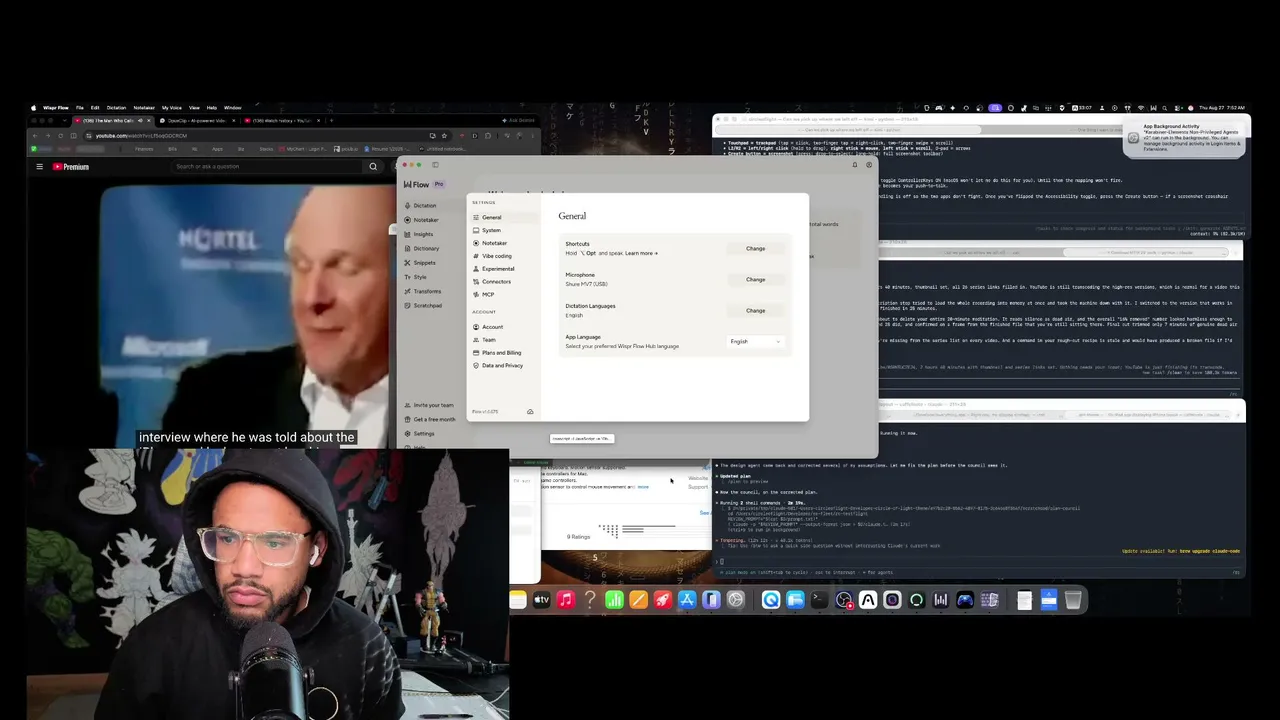Screen dimensions: 1280x720
Task: Open the MyChart bookmark in the bookmarks bar
Action: coord(301,149)
